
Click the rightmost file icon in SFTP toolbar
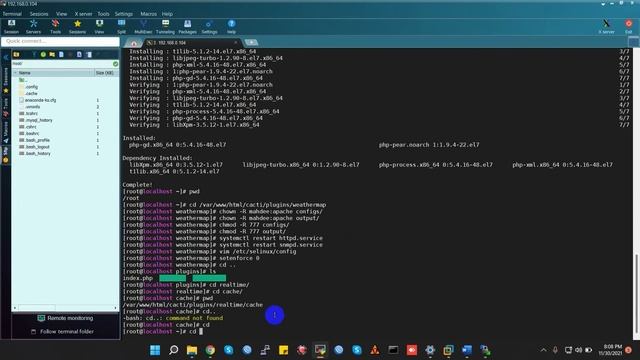point(89,54)
